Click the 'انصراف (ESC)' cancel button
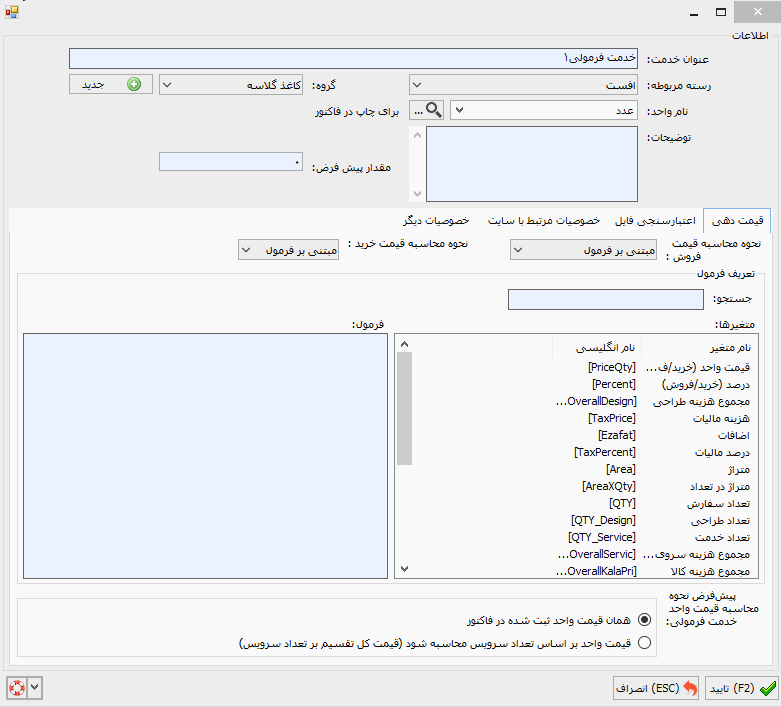This screenshot has width=781, height=707. (x=656, y=688)
